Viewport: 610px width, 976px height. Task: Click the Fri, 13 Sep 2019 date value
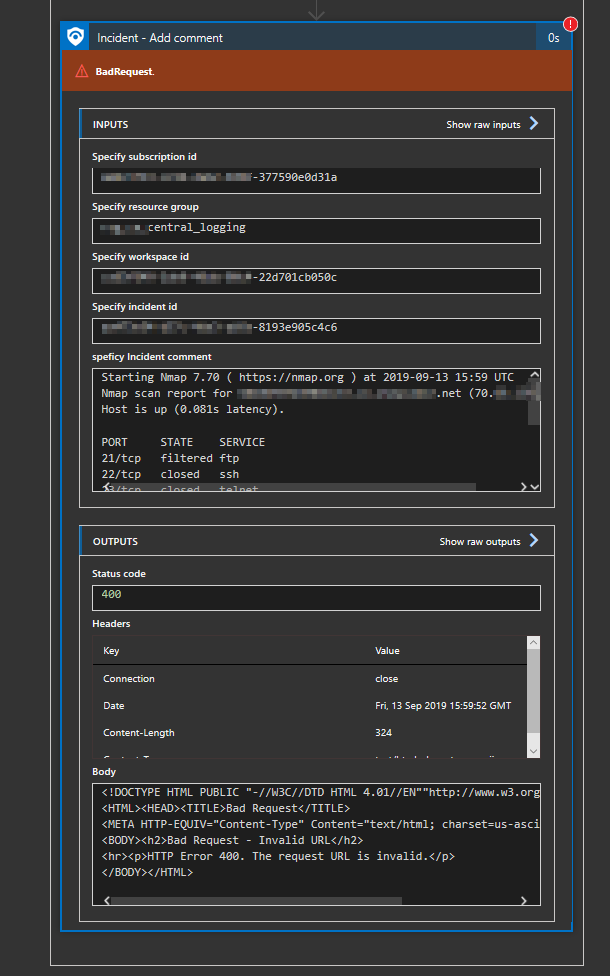(x=443, y=706)
